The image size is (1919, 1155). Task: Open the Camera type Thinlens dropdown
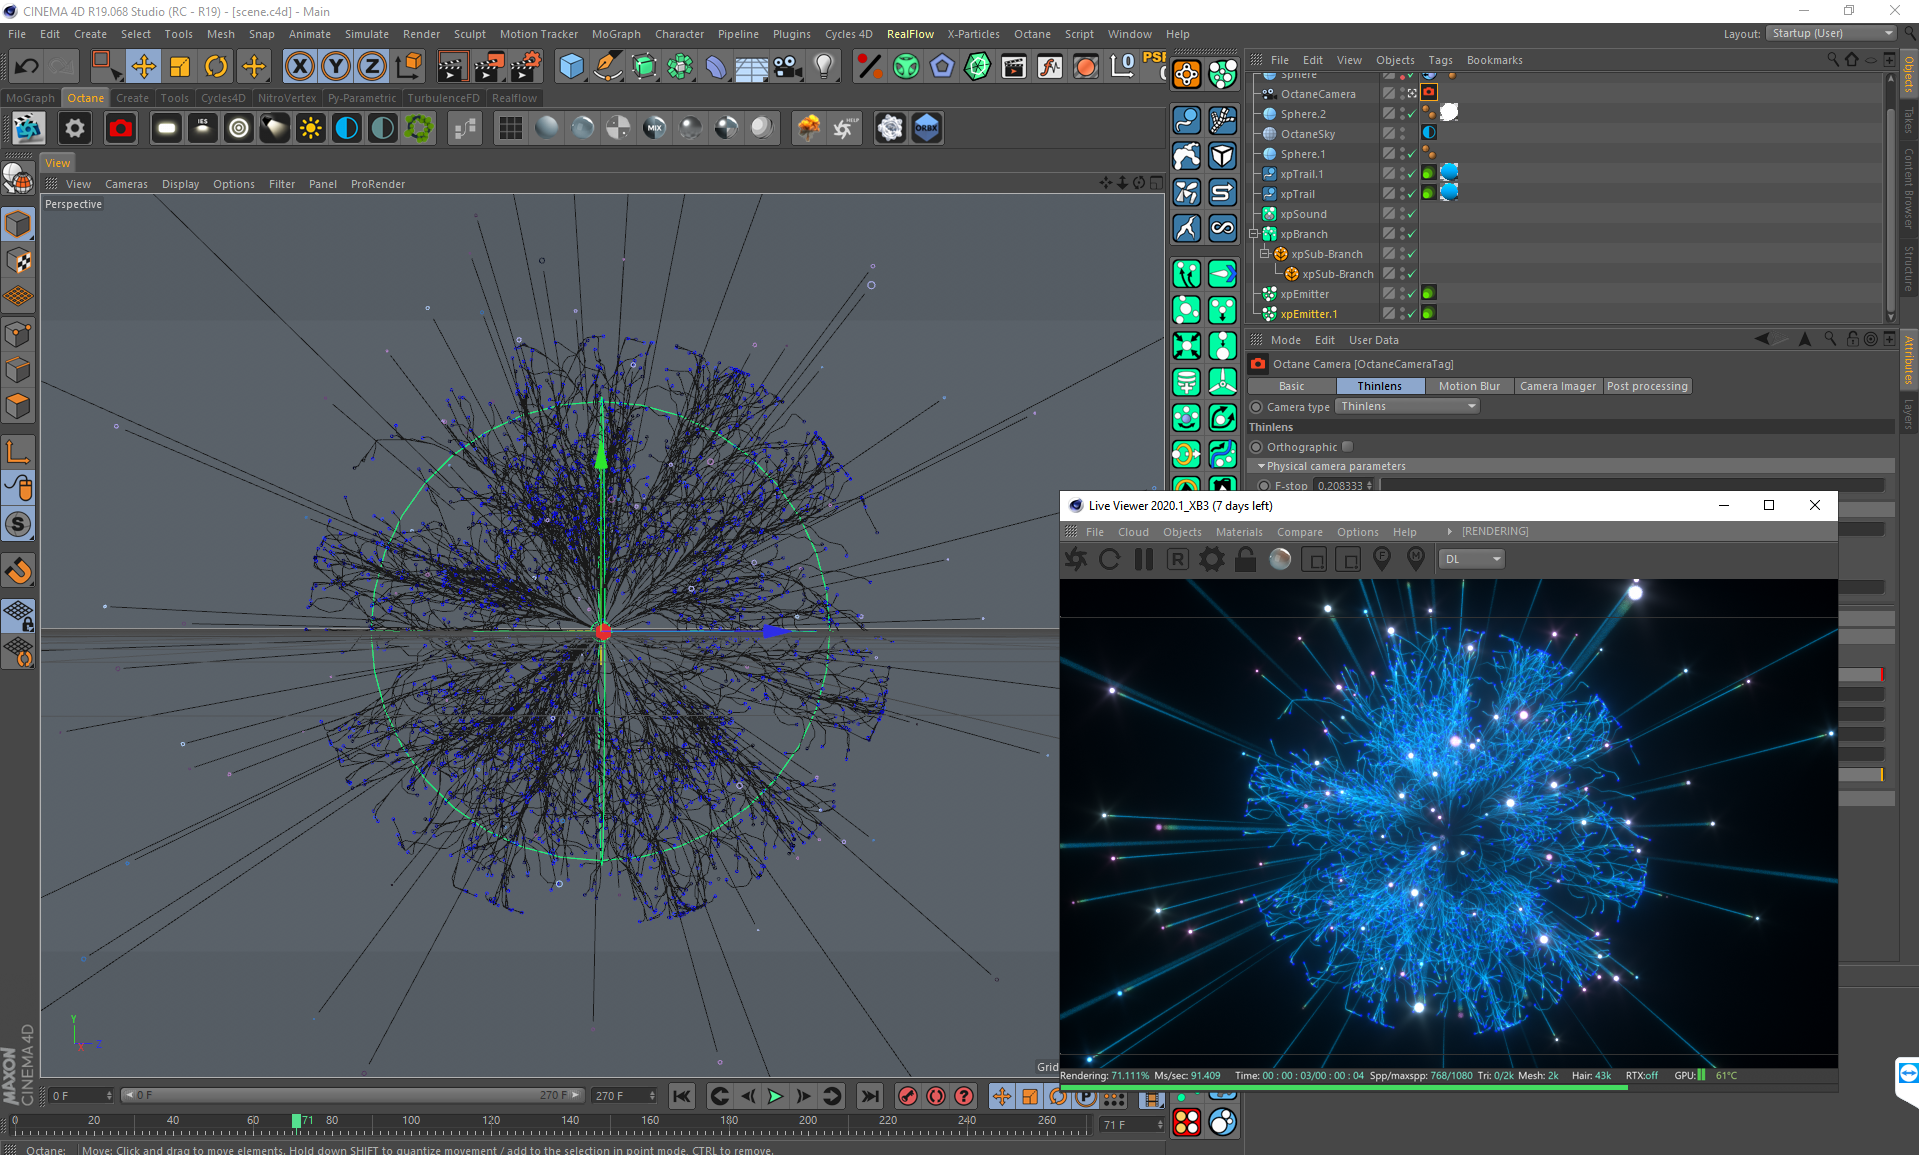click(x=1408, y=407)
